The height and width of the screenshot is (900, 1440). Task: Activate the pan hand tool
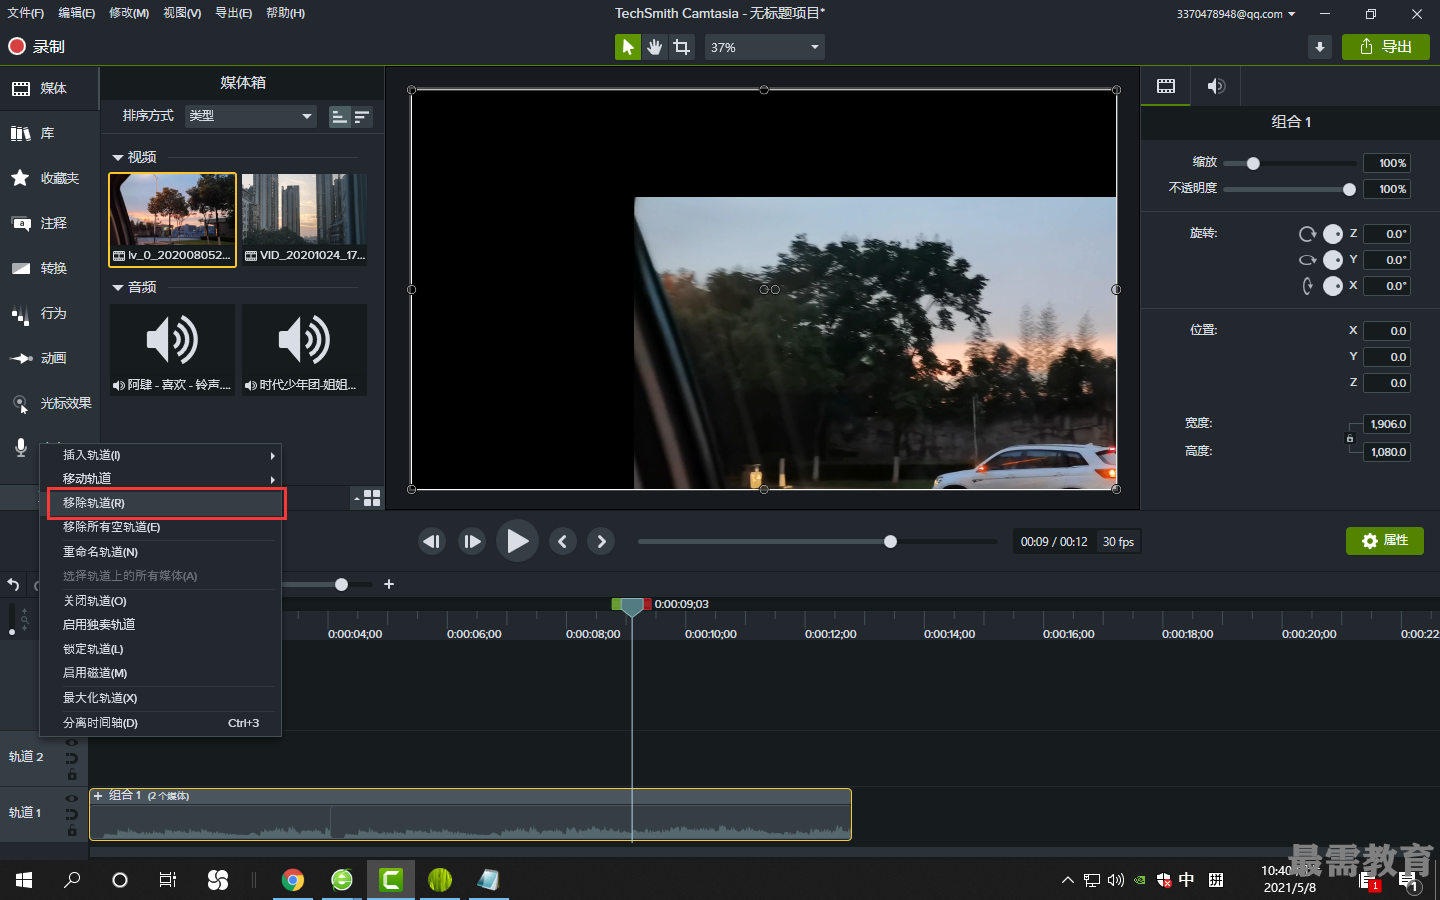(655, 47)
